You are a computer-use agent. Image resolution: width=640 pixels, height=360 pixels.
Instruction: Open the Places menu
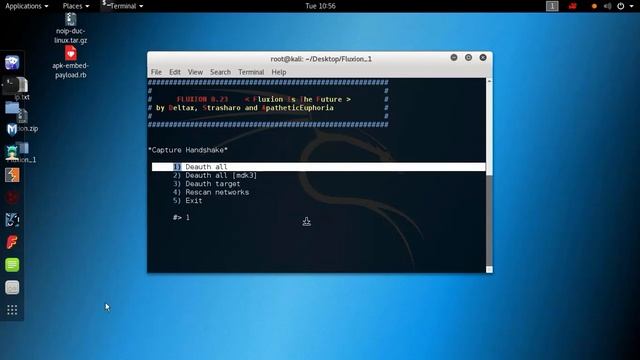[x=76, y=6]
